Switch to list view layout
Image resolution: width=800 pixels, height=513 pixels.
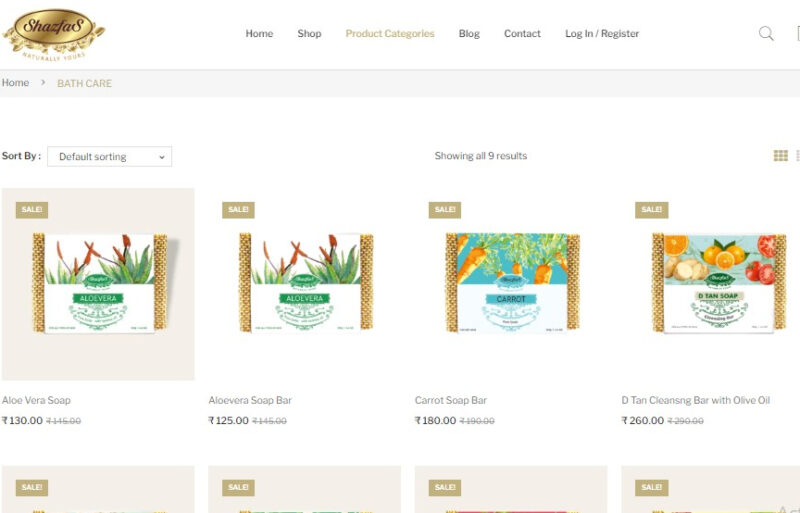pyautogui.click(x=797, y=156)
